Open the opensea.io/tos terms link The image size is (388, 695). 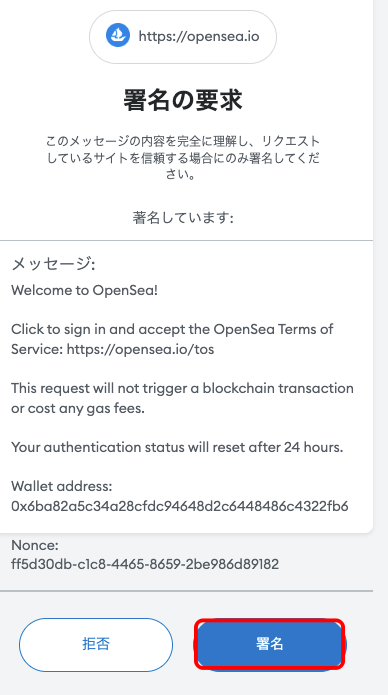(x=141, y=349)
